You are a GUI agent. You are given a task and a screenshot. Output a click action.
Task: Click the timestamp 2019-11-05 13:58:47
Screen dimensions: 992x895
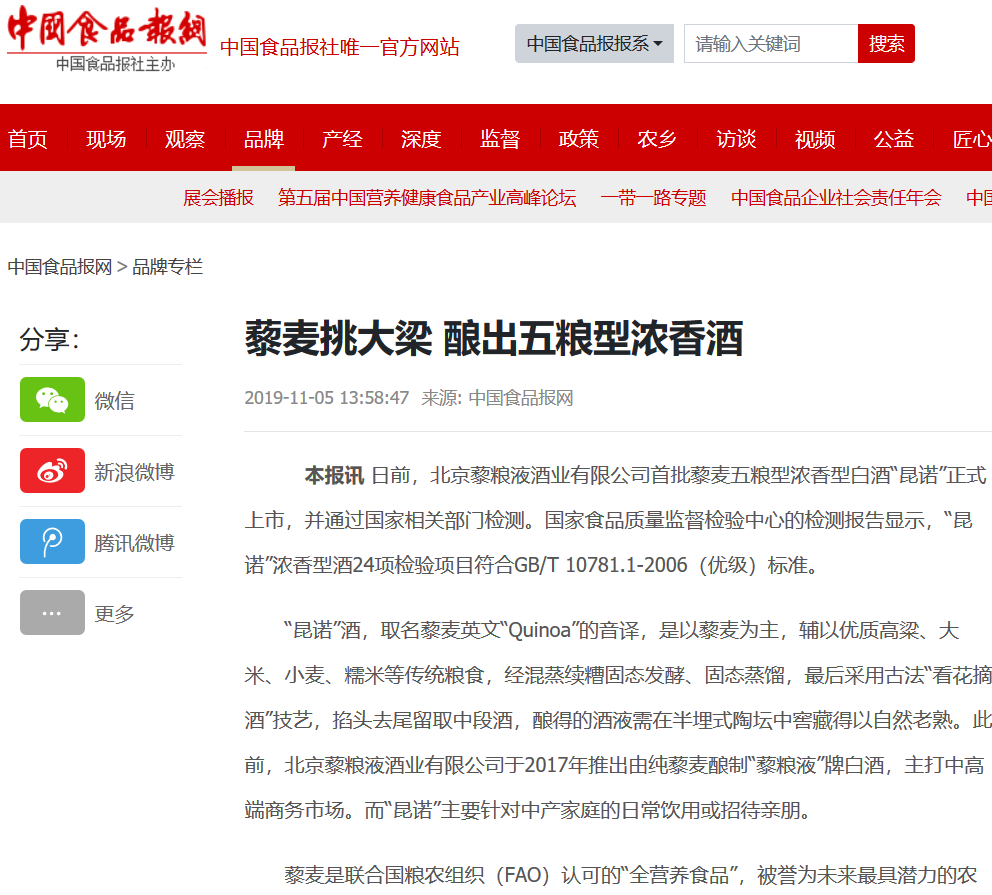326,398
